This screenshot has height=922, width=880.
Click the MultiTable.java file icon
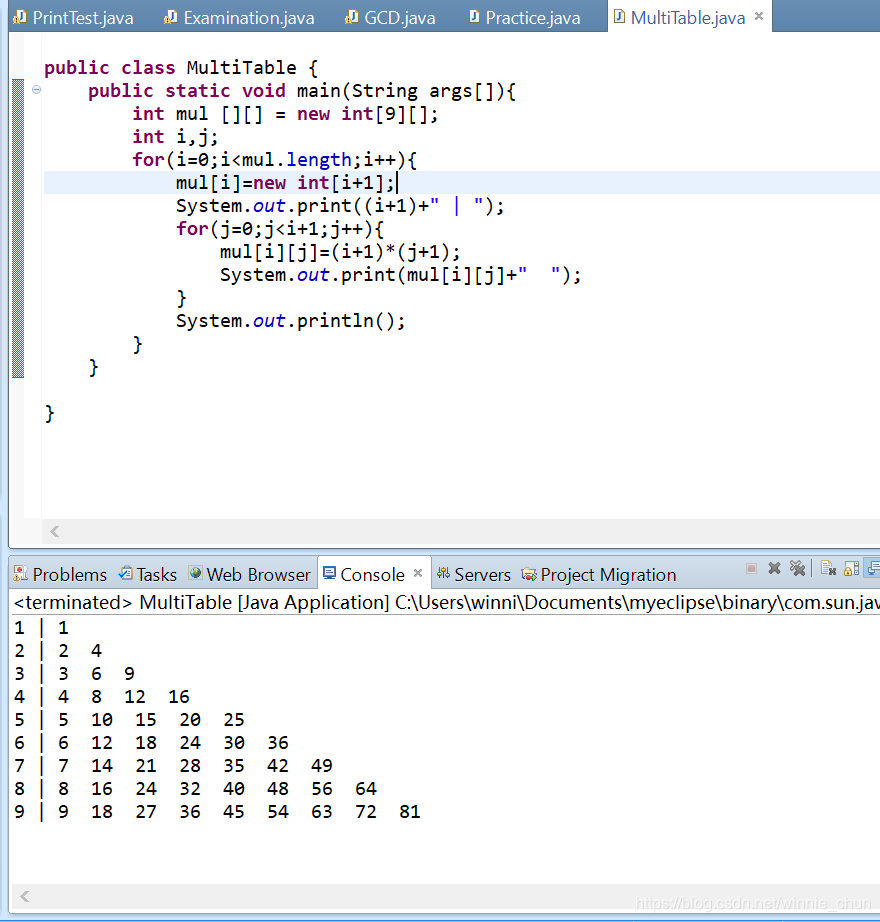pyautogui.click(x=619, y=16)
